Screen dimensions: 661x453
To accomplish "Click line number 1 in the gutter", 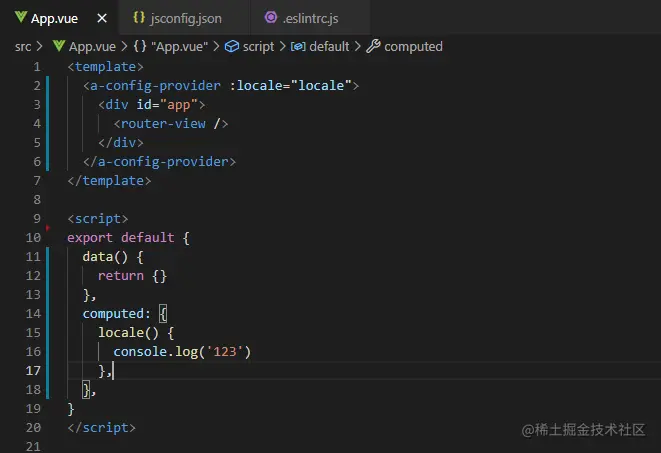I will (x=37, y=67).
